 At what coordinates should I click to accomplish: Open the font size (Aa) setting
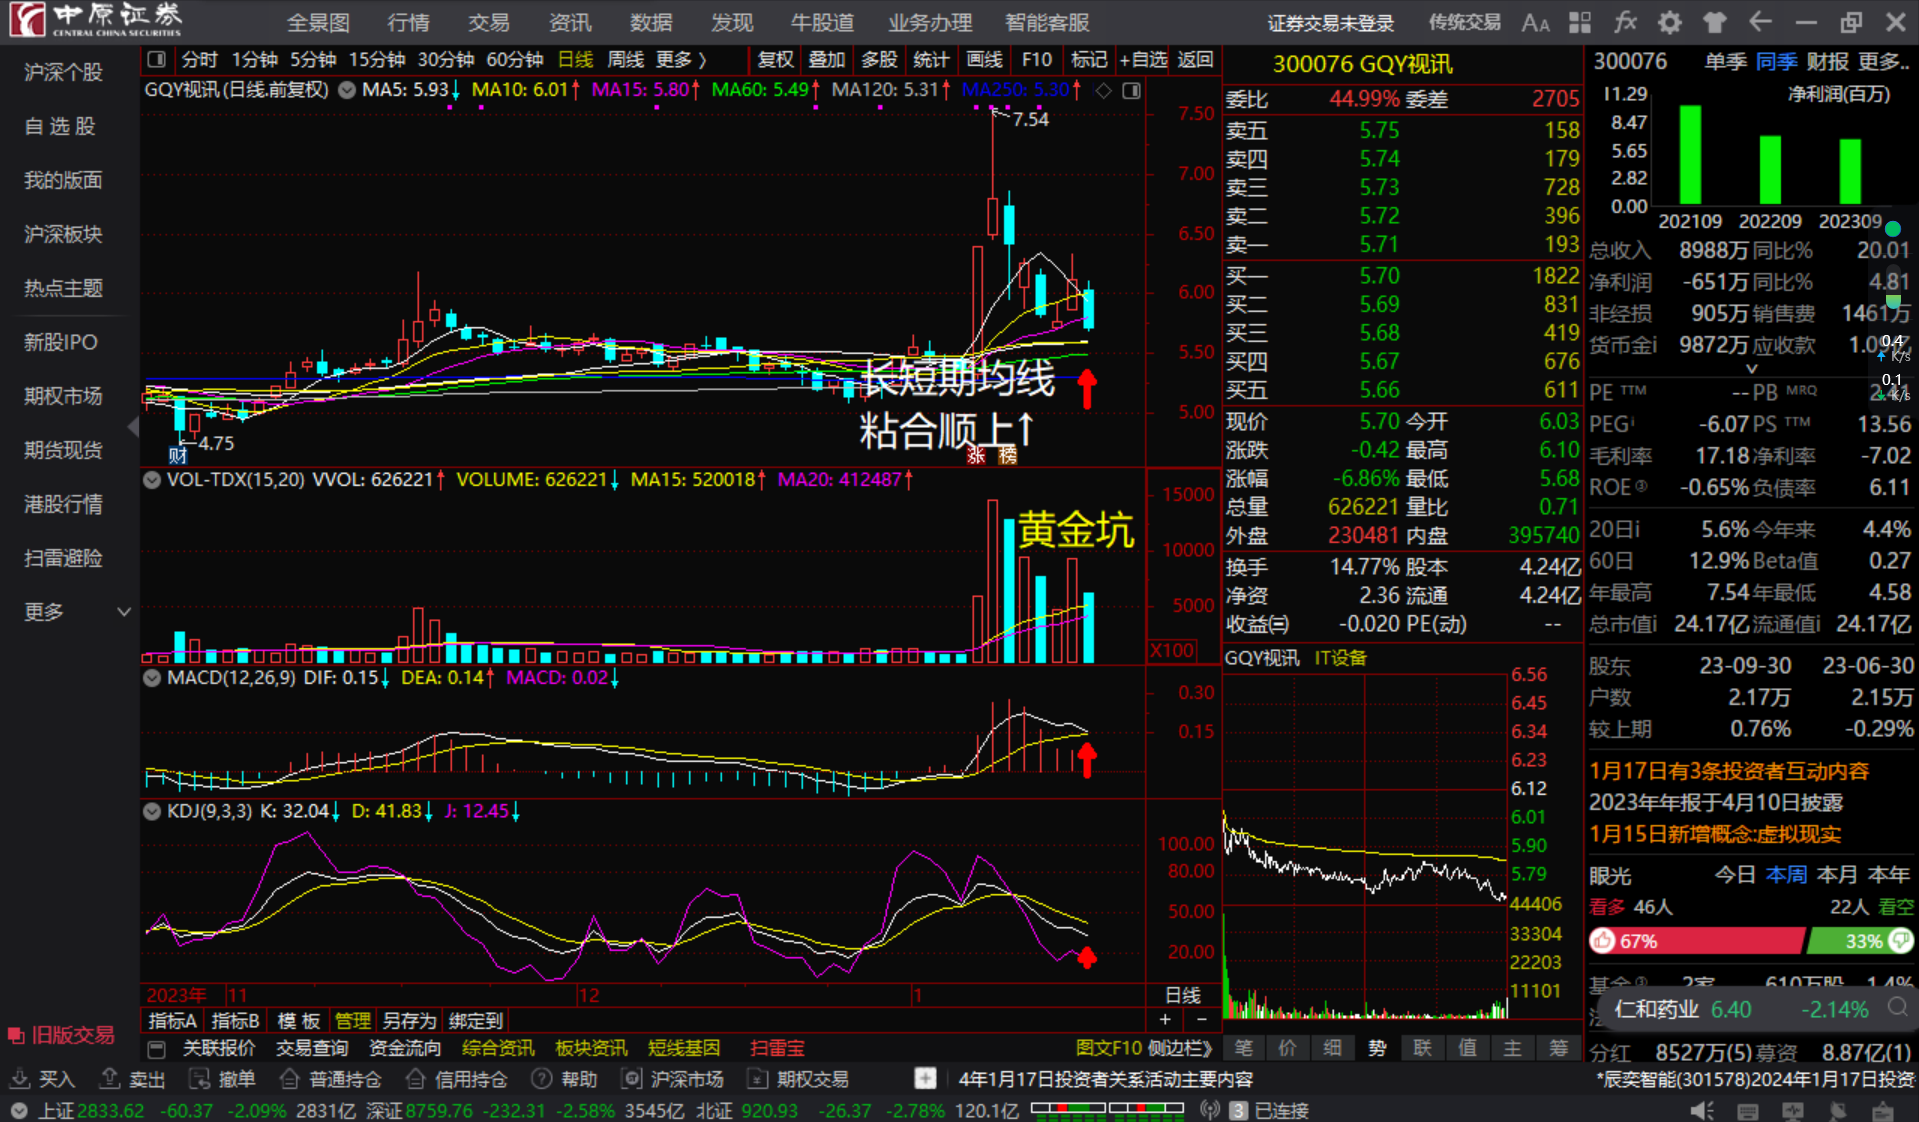click(x=1535, y=22)
